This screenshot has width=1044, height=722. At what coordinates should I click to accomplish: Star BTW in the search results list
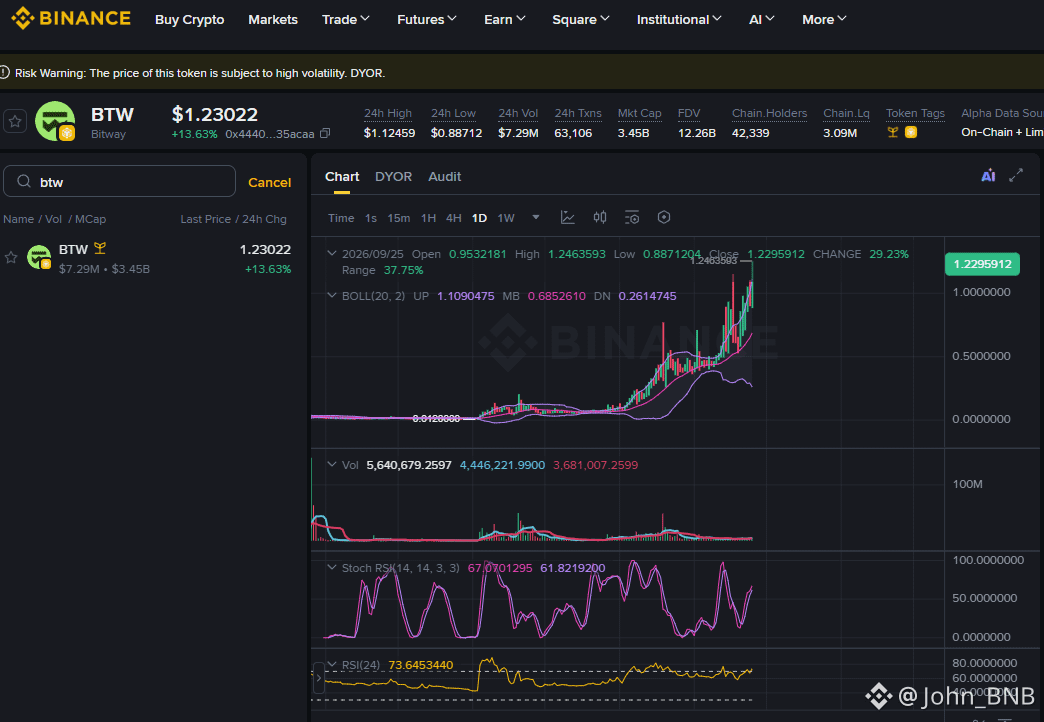pyautogui.click(x=11, y=257)
